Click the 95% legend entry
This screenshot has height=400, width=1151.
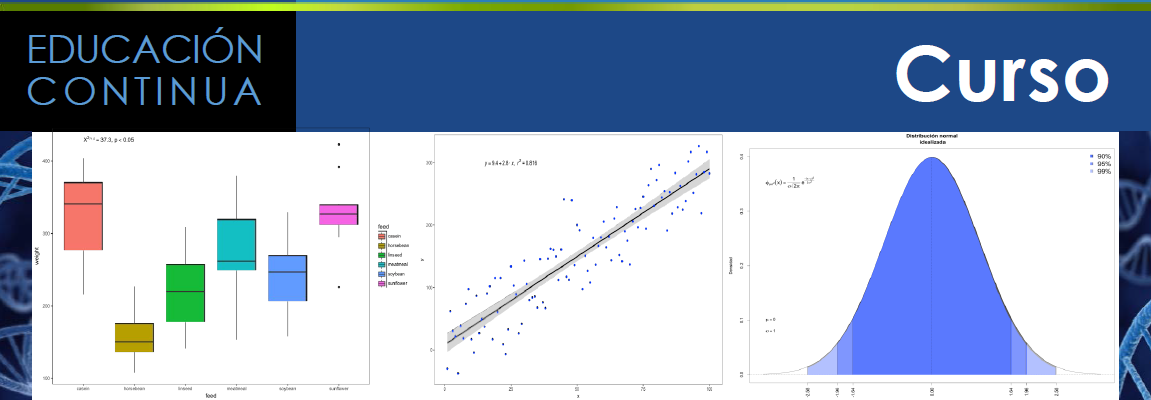[1100, 164]
